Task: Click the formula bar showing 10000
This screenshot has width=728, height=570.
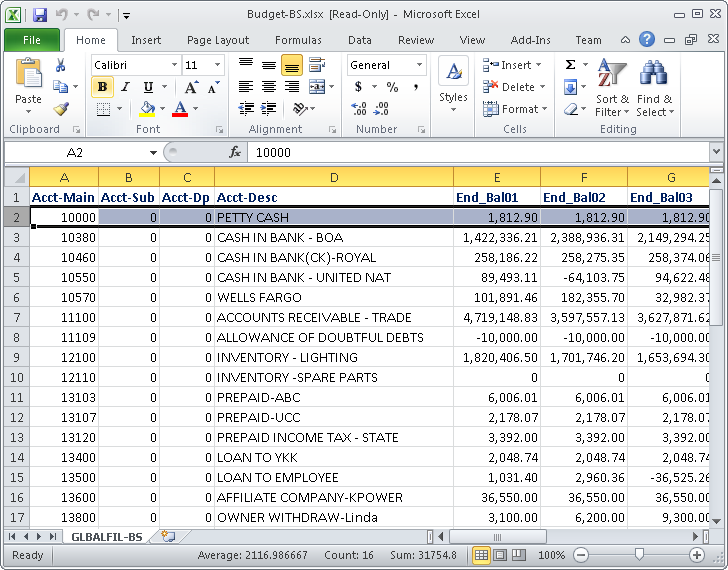Action: click(478, 152)
